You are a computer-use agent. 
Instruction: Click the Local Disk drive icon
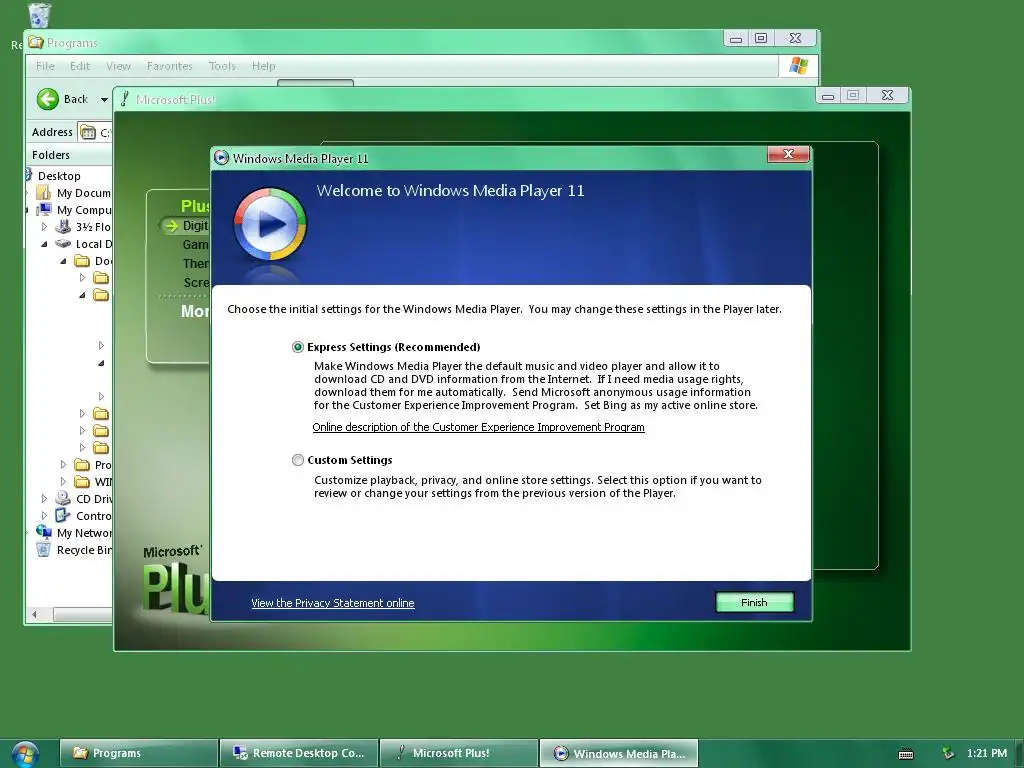(x=63, y=244)
